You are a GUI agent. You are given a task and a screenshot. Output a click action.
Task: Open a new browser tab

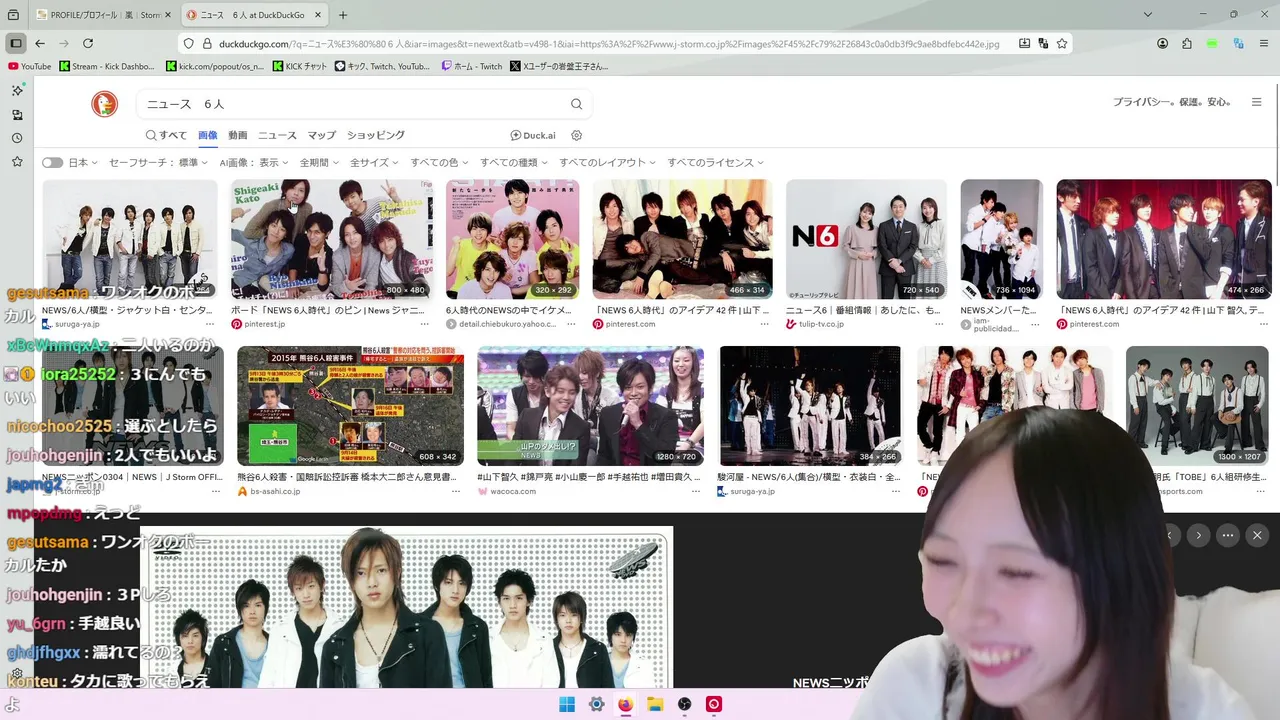[343, 15]
